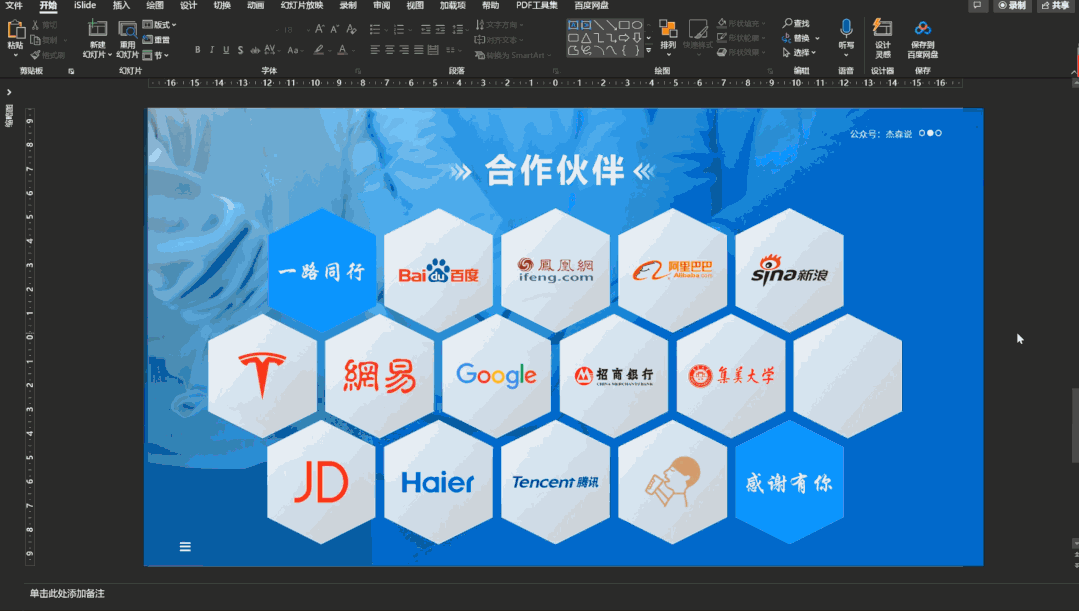
Task: Click the Share (共享) button
Action: (1056, 6)
